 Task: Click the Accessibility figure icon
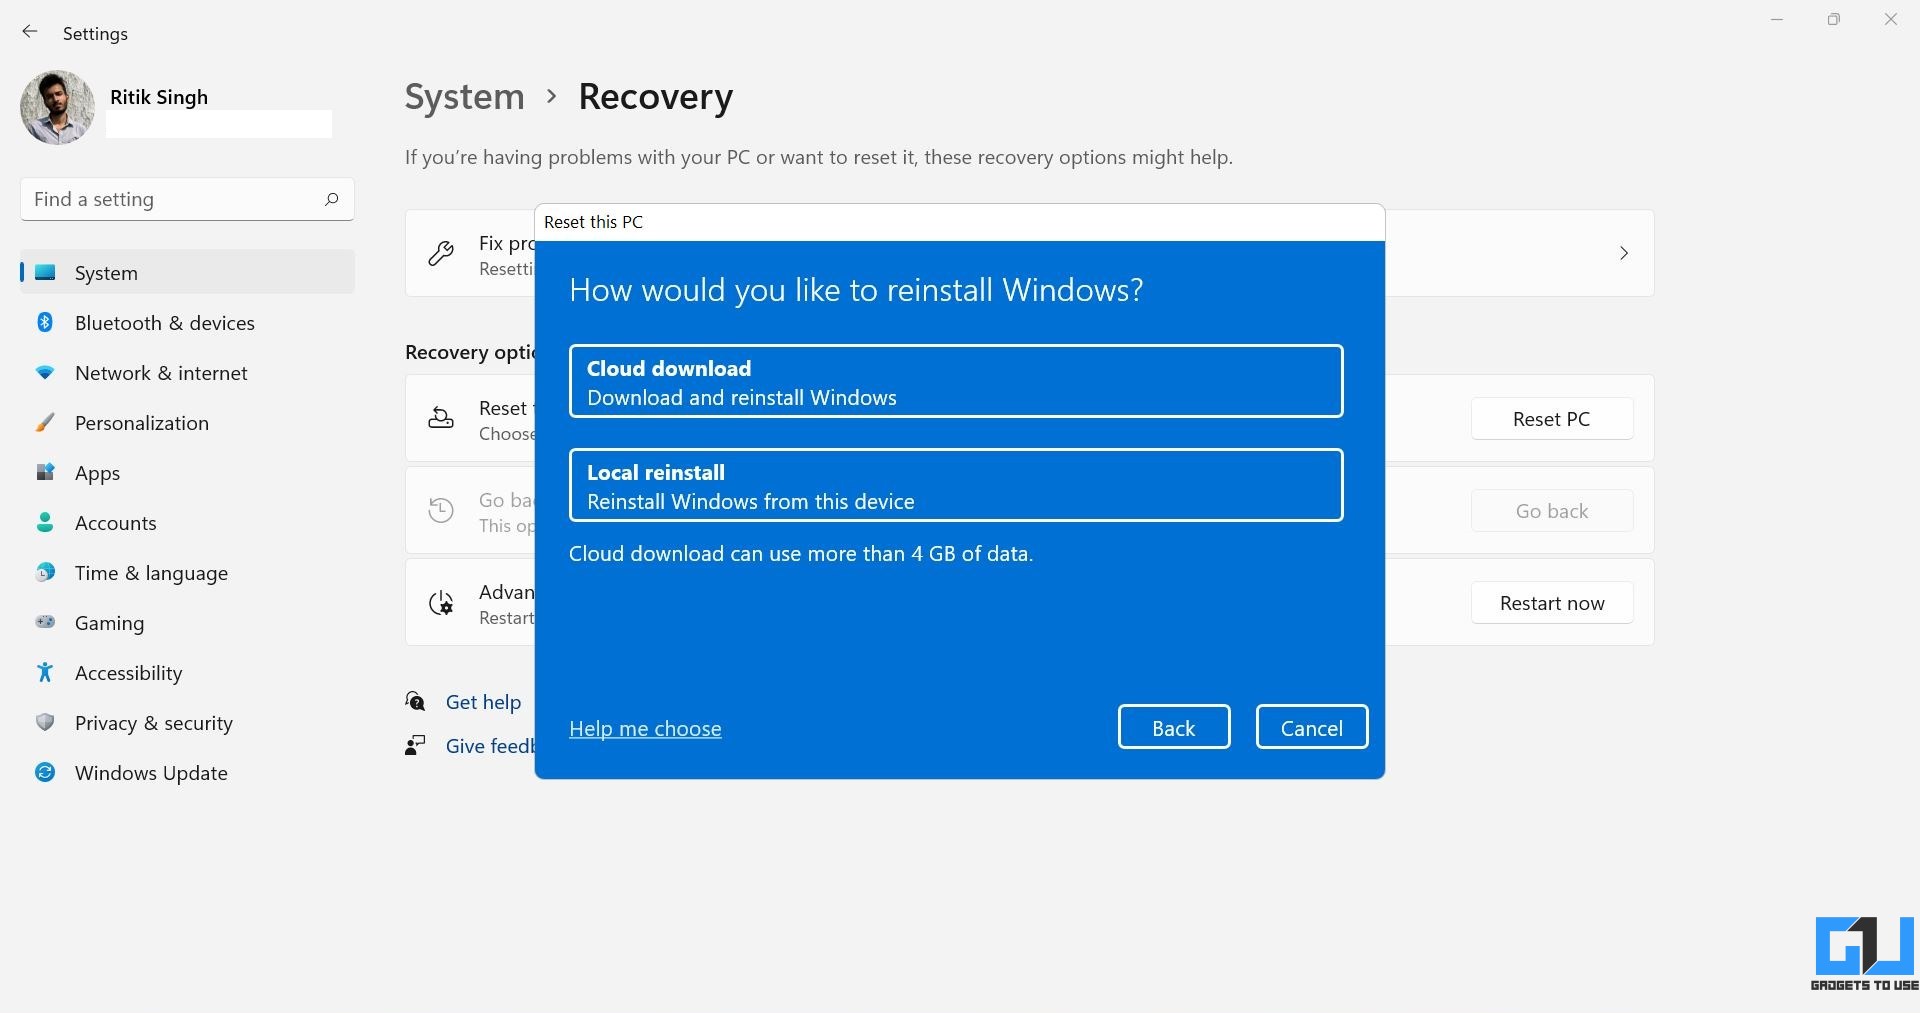pos(45,672)
